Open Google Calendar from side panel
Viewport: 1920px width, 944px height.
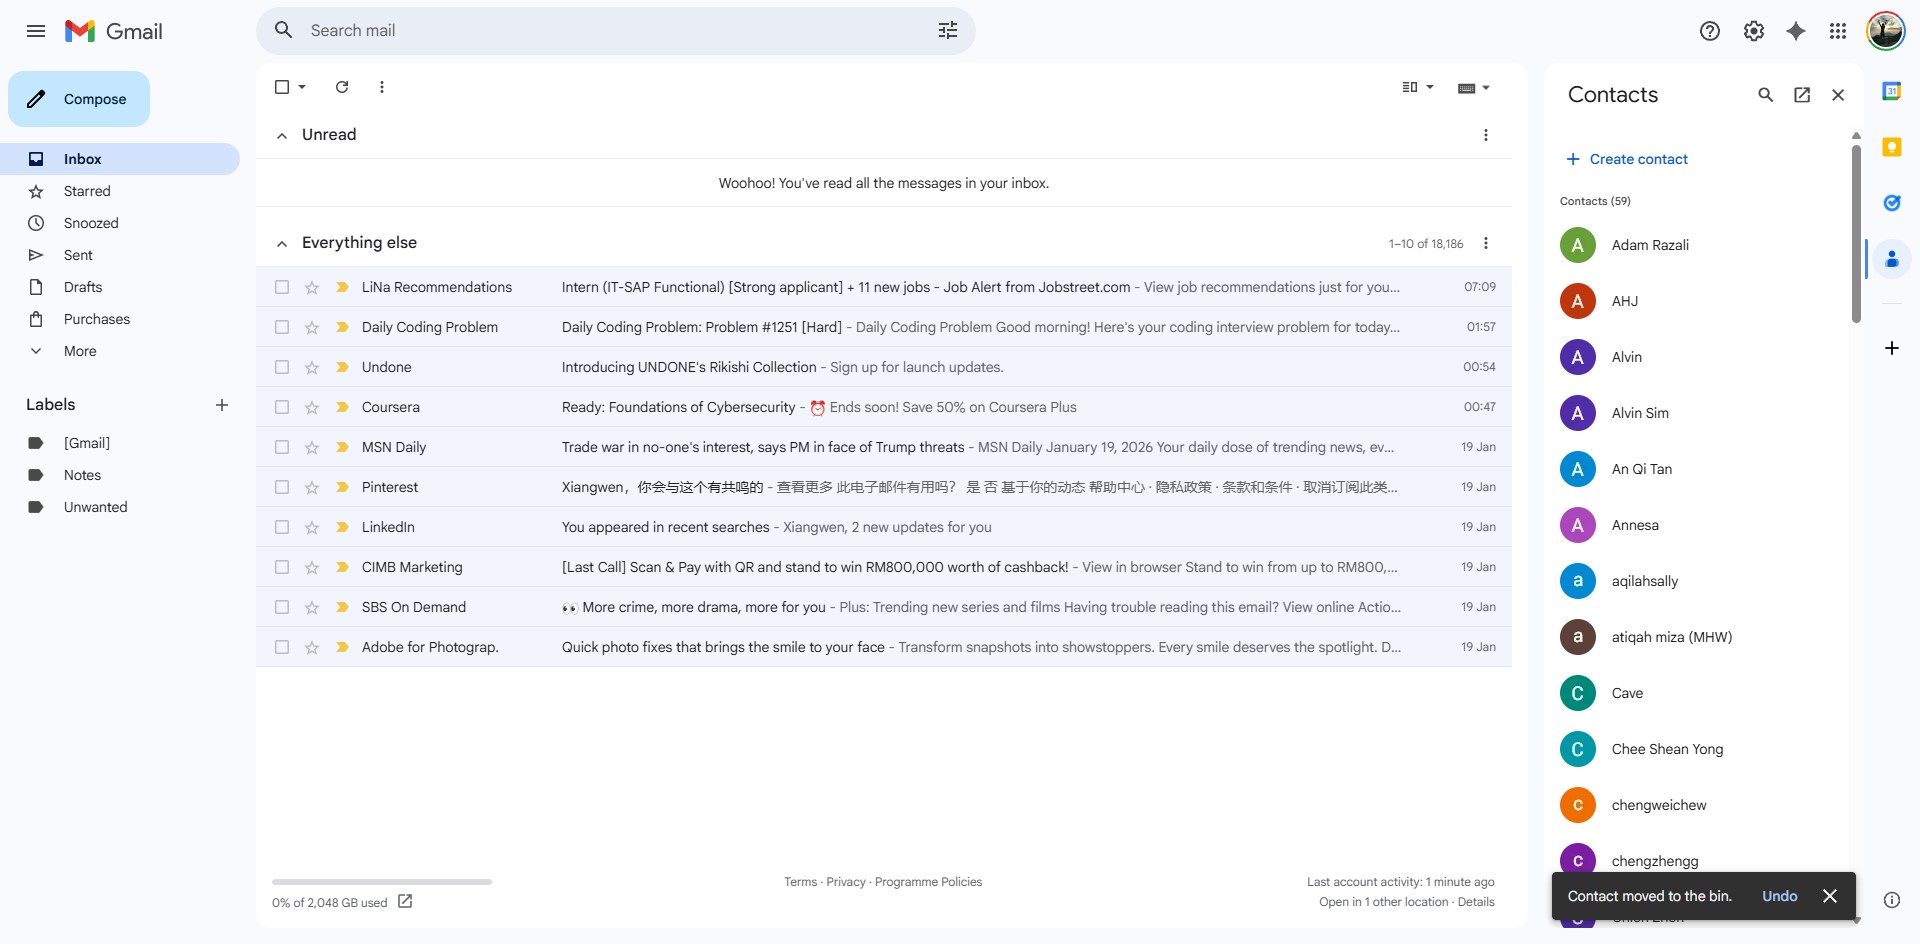click(x=1891, y=91)
